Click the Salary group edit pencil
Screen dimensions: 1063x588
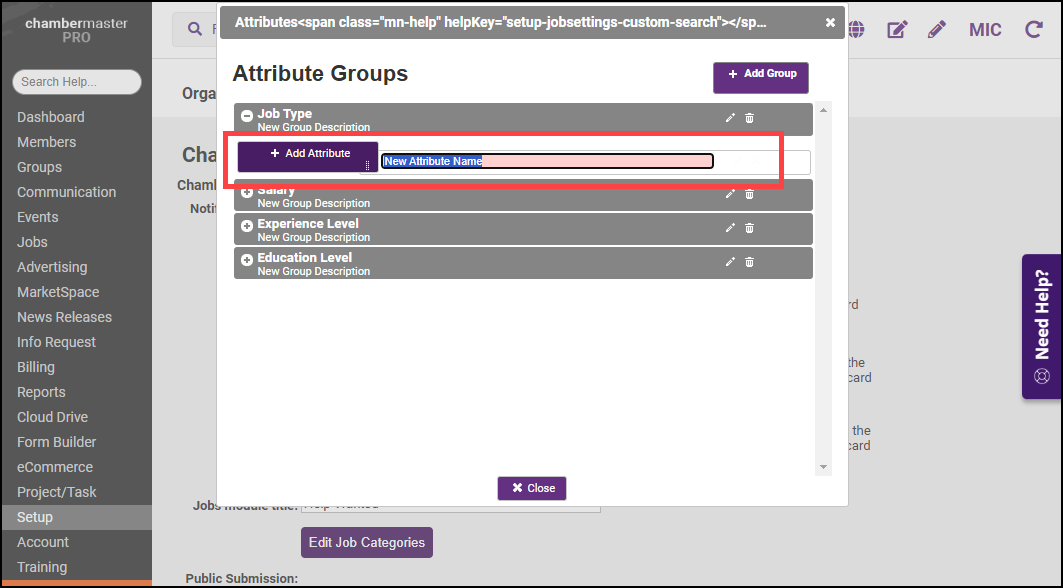click(730, 194)
